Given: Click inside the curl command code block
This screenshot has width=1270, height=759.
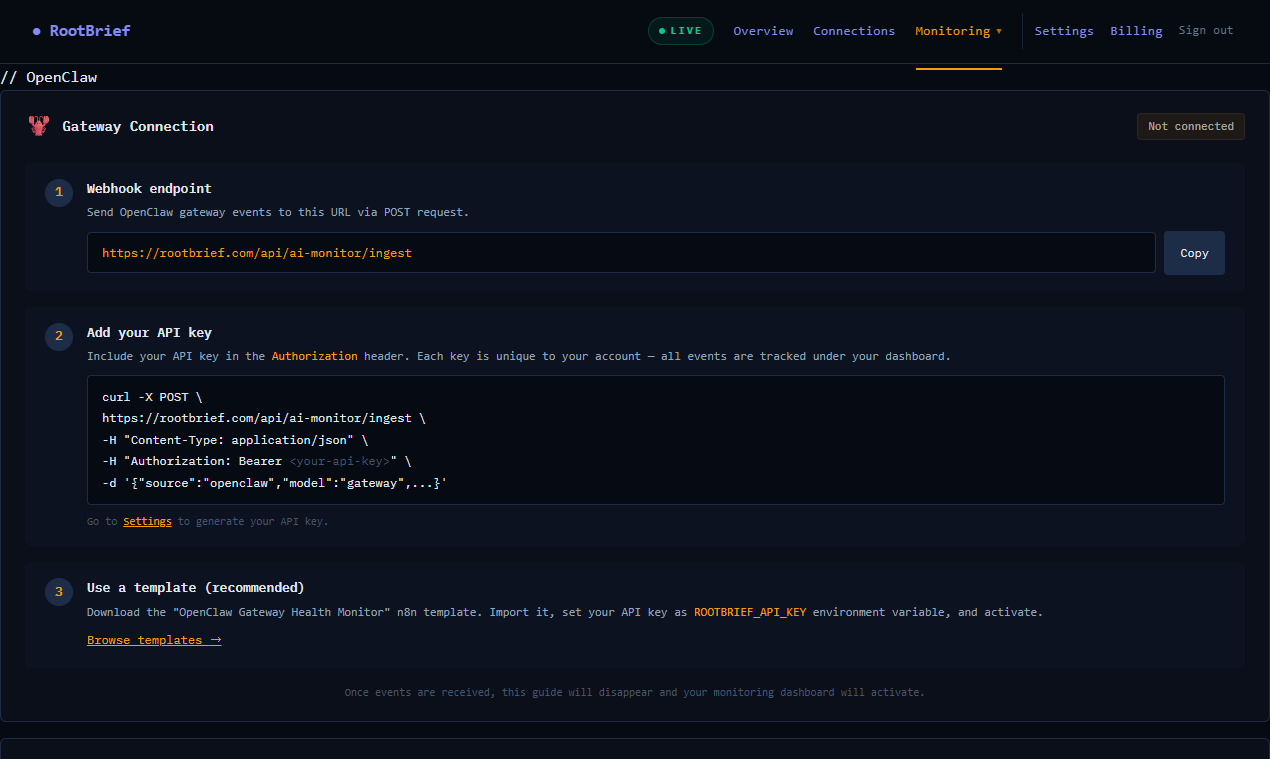Looking at the screenshot, I should click(x=655, y=440).
